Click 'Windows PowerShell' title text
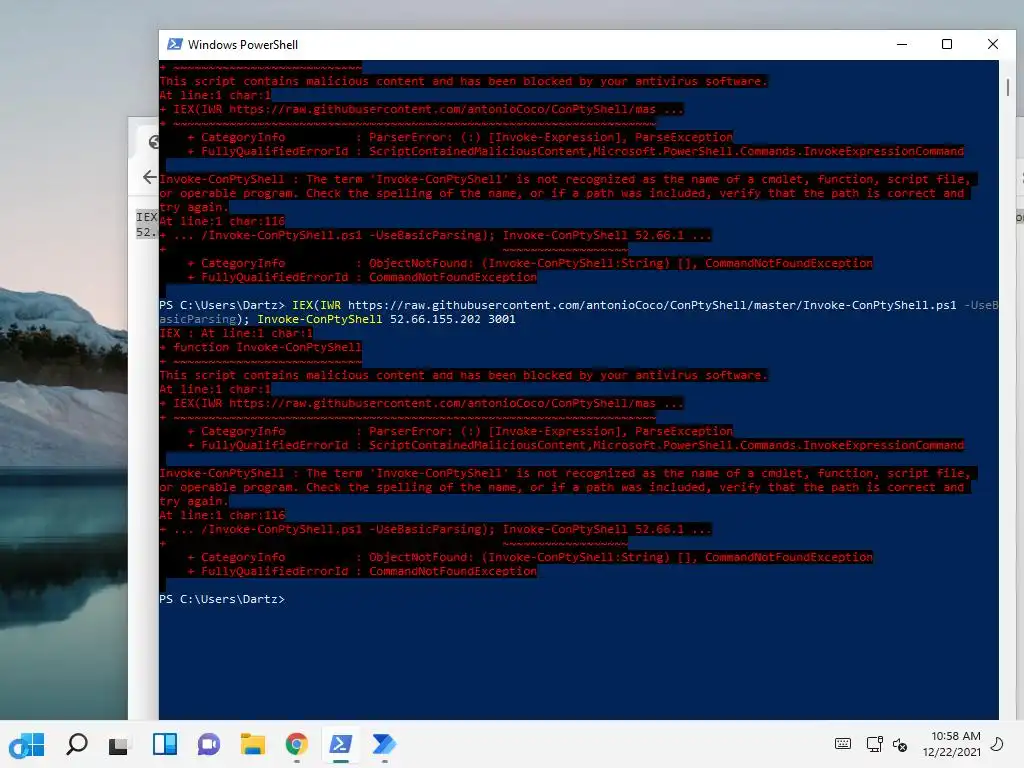1024x768 pixels. pos(243,44)
